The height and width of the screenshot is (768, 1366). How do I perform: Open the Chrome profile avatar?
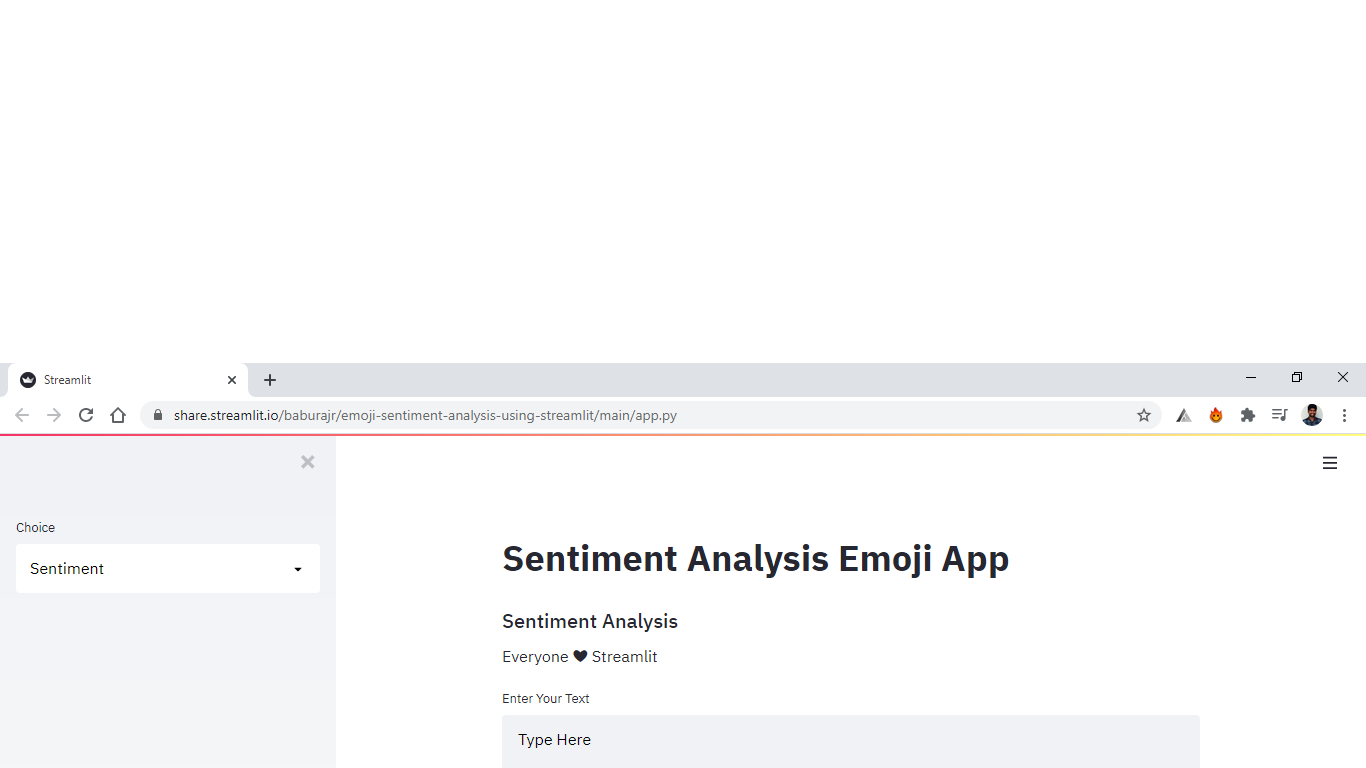pos(1312,415)
